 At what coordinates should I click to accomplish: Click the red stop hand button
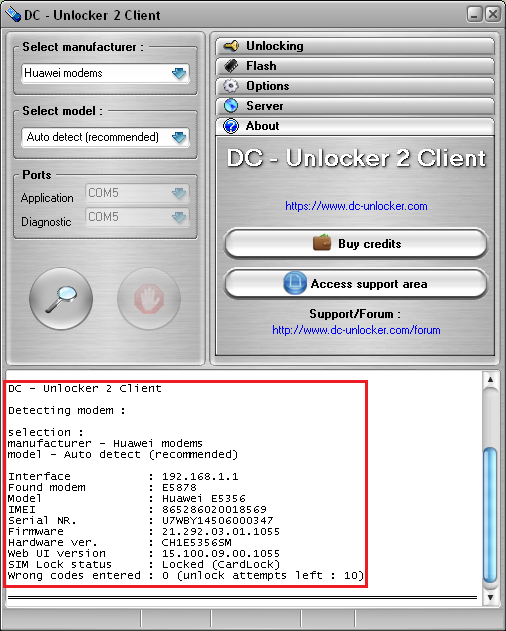(149, 299)
